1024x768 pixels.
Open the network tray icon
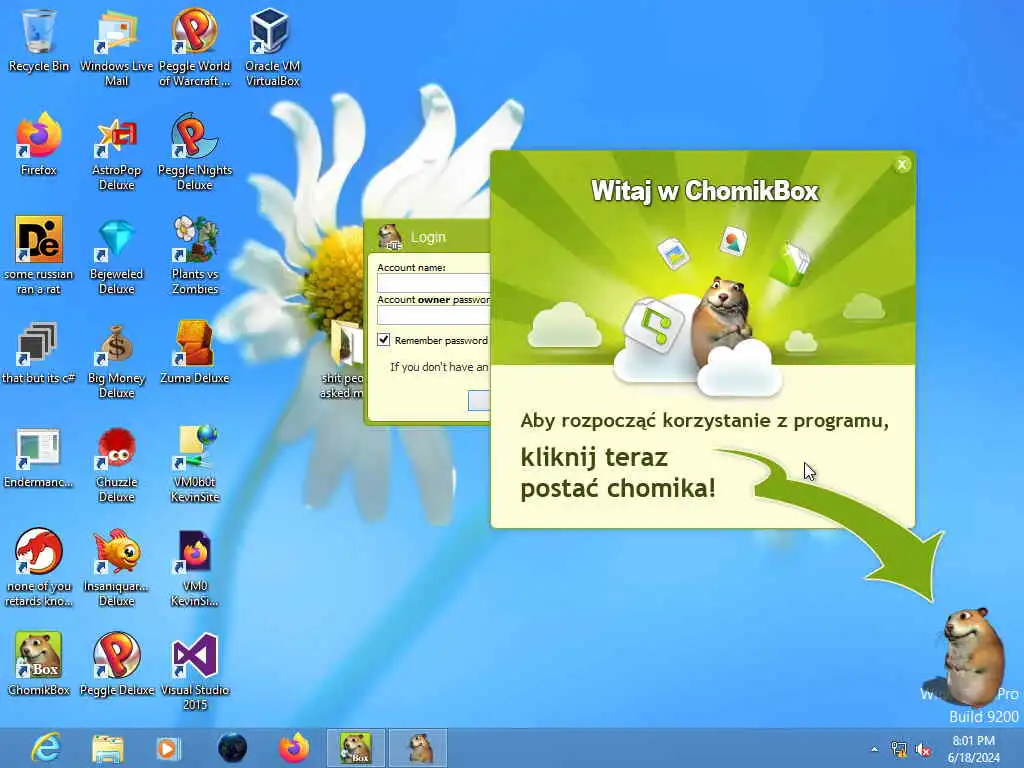click(899, 749)
